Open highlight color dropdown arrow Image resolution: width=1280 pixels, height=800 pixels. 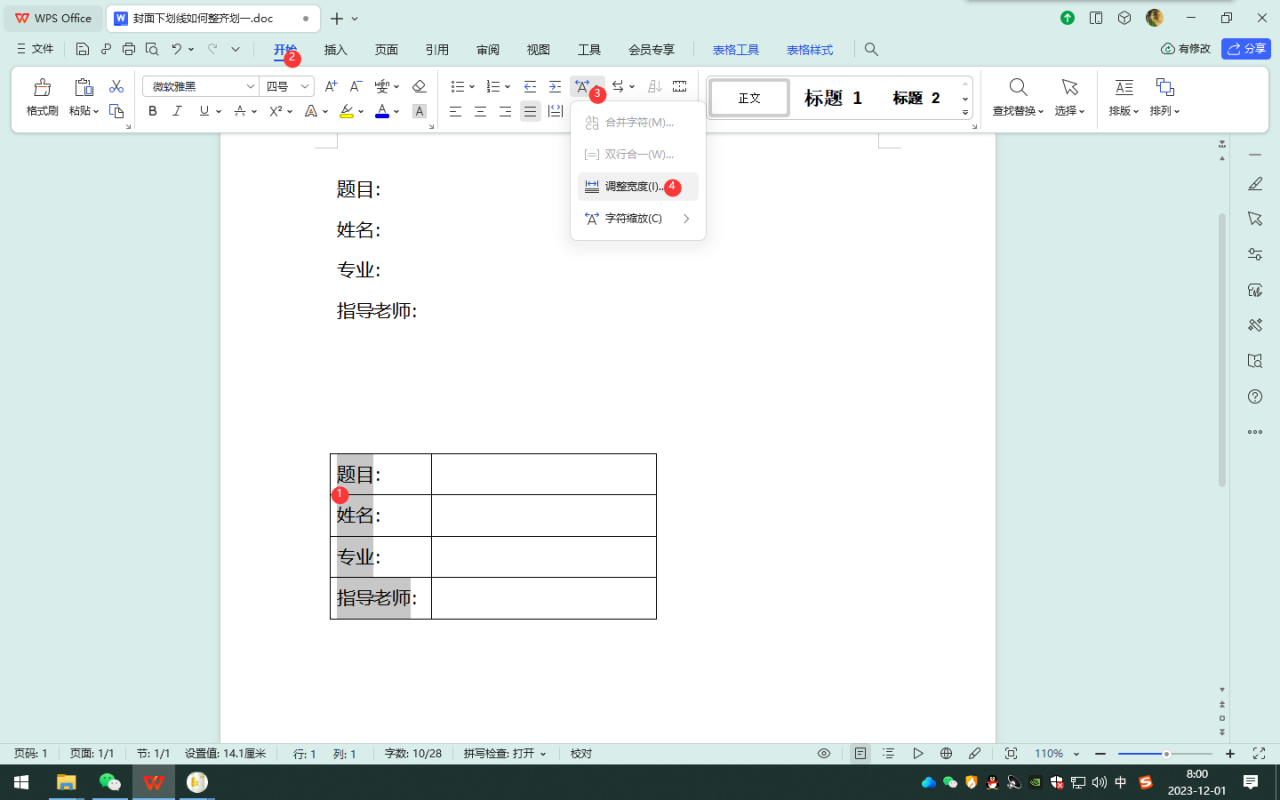point(361,111)
